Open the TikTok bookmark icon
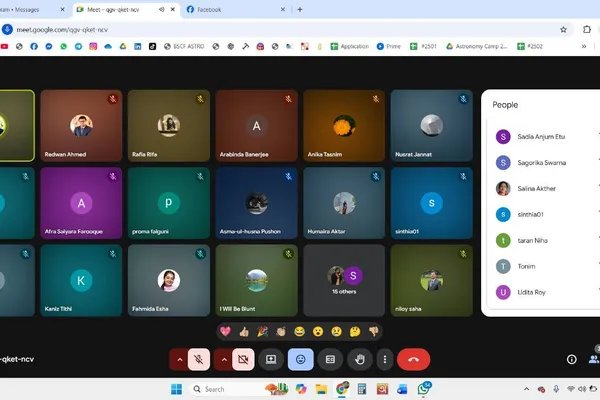 pos(152,46)
